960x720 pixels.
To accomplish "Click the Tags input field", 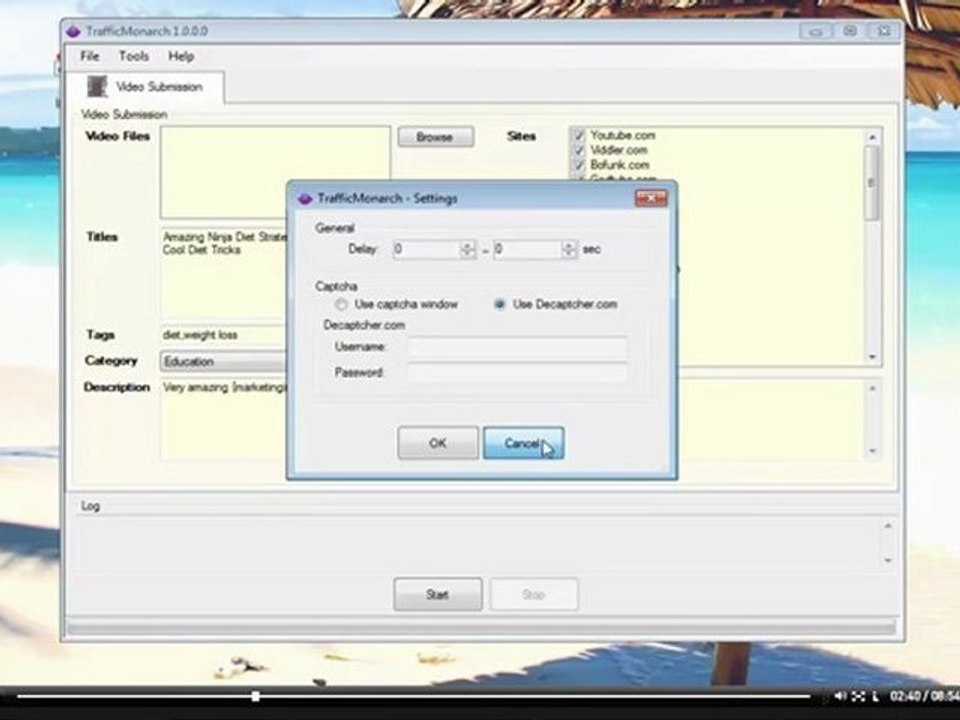I will pos(223,335).
